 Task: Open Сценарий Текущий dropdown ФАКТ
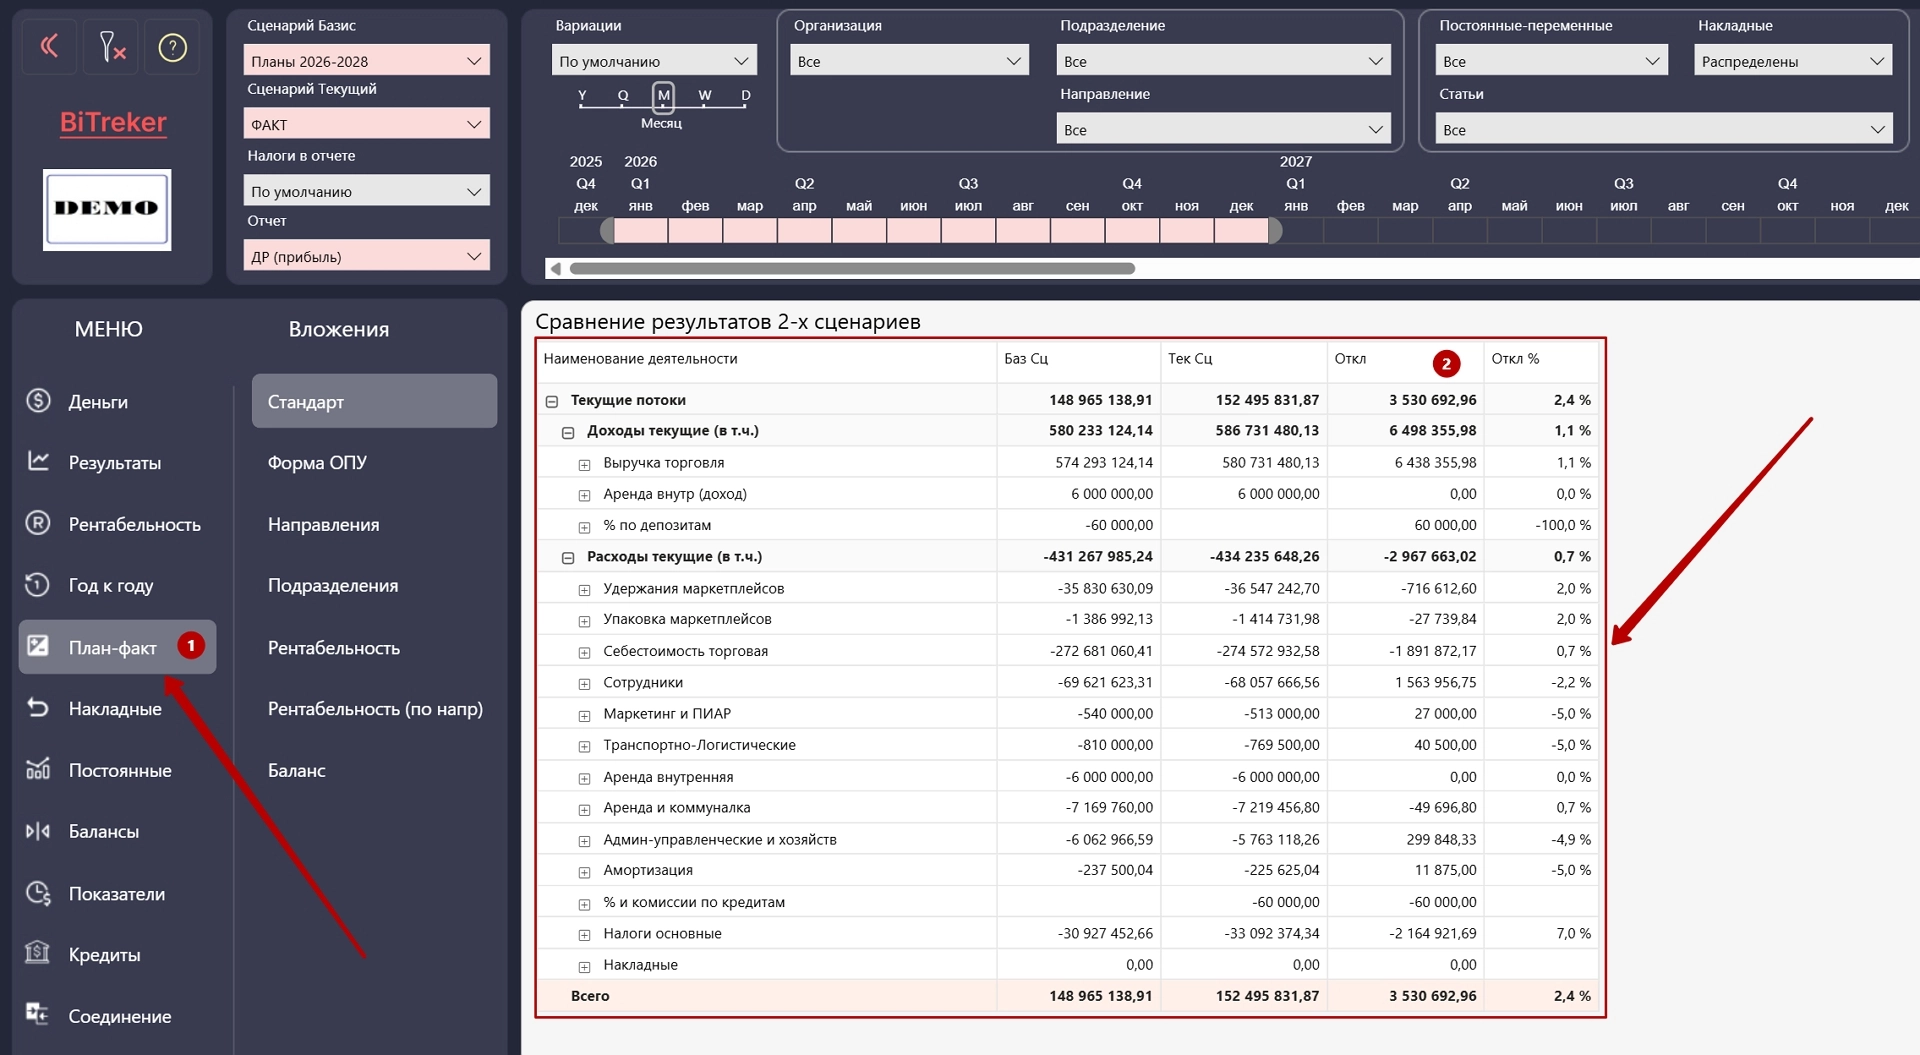coord(366,124)
